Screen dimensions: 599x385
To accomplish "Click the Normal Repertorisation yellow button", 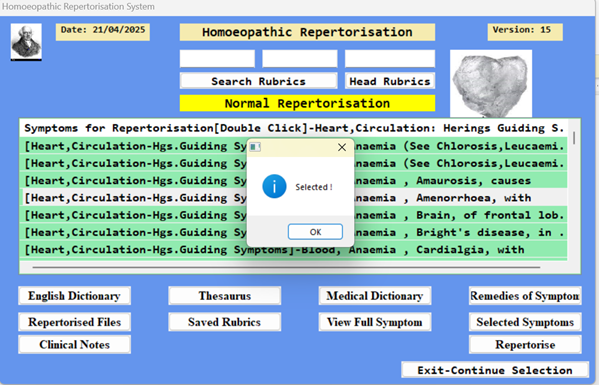I will [x=307, y=103].
